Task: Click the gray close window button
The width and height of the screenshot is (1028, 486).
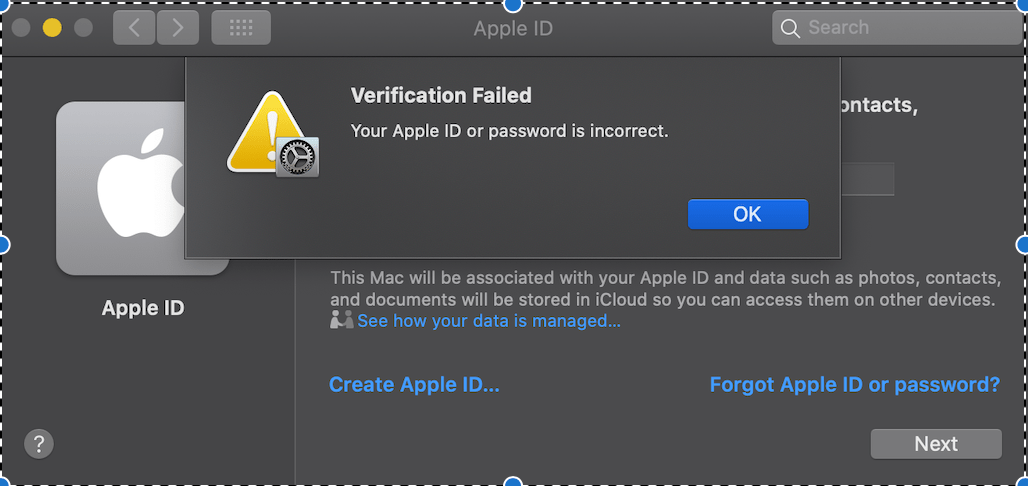Action: click(x=21, y=28)
